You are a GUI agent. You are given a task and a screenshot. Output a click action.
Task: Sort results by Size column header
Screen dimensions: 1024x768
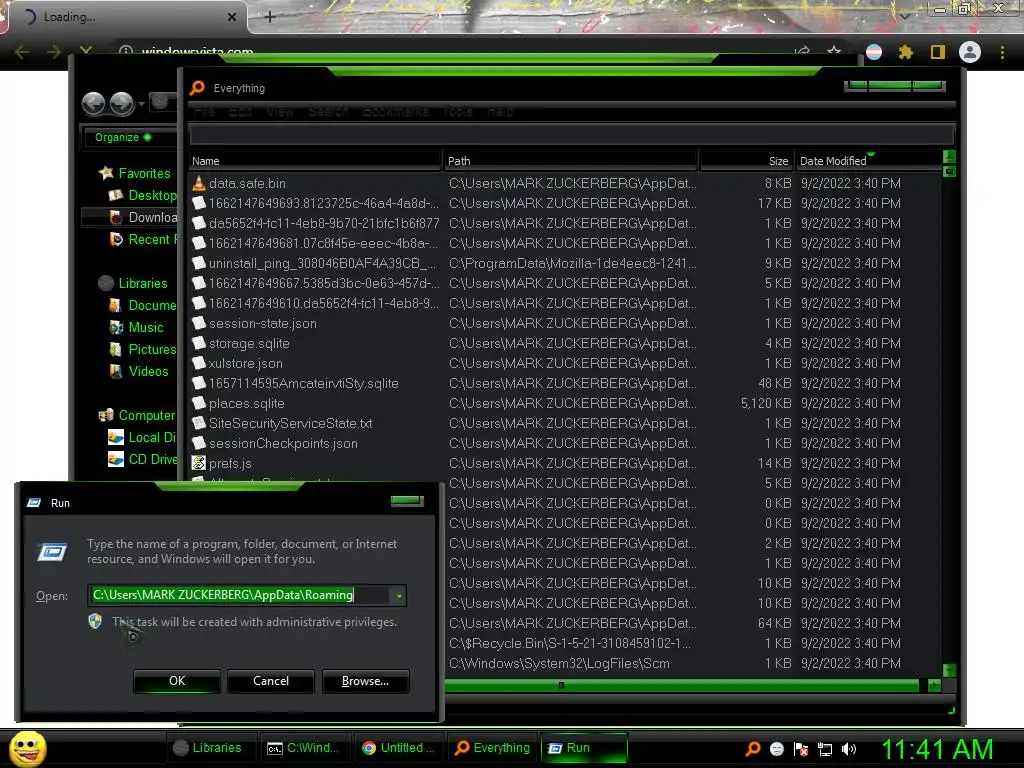point(746,161)
